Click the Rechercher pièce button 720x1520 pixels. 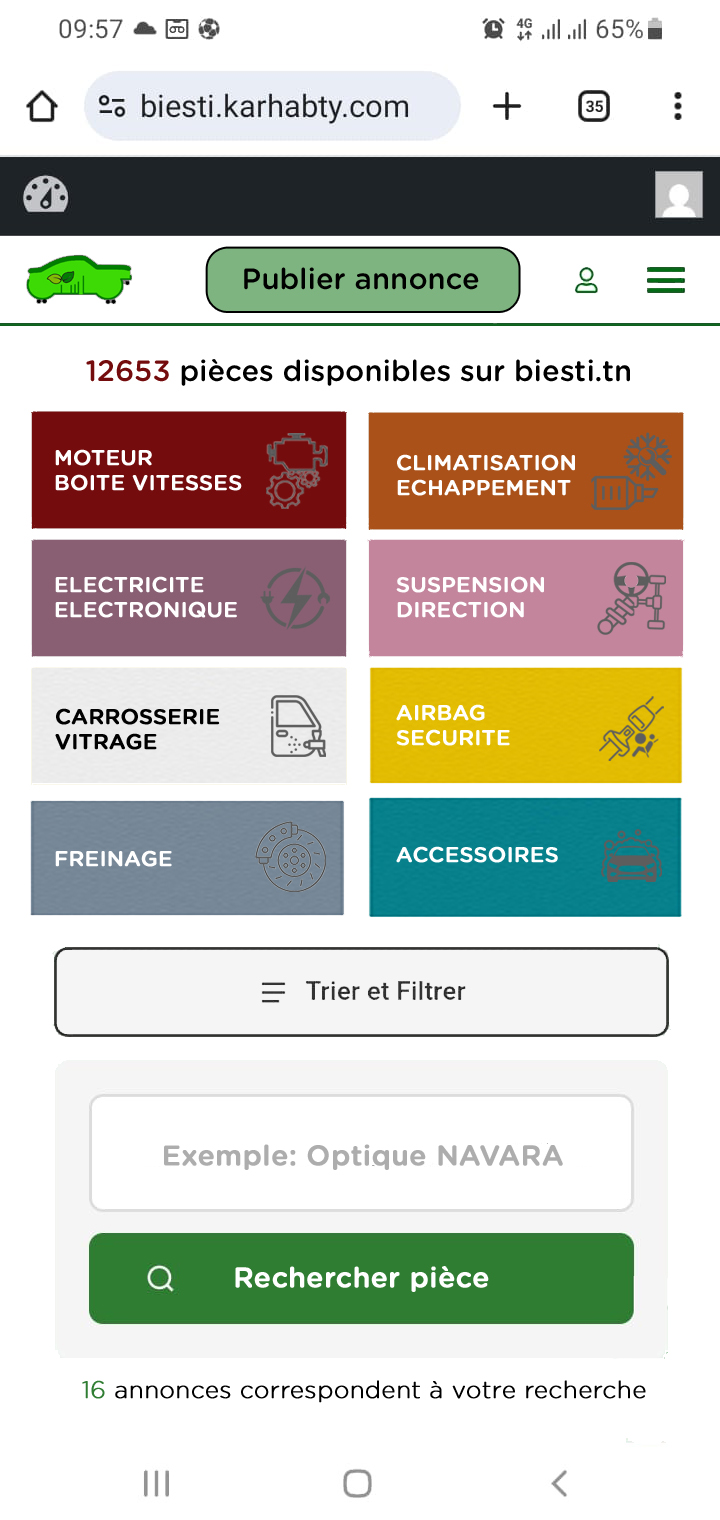click(x=361, y=1278)
